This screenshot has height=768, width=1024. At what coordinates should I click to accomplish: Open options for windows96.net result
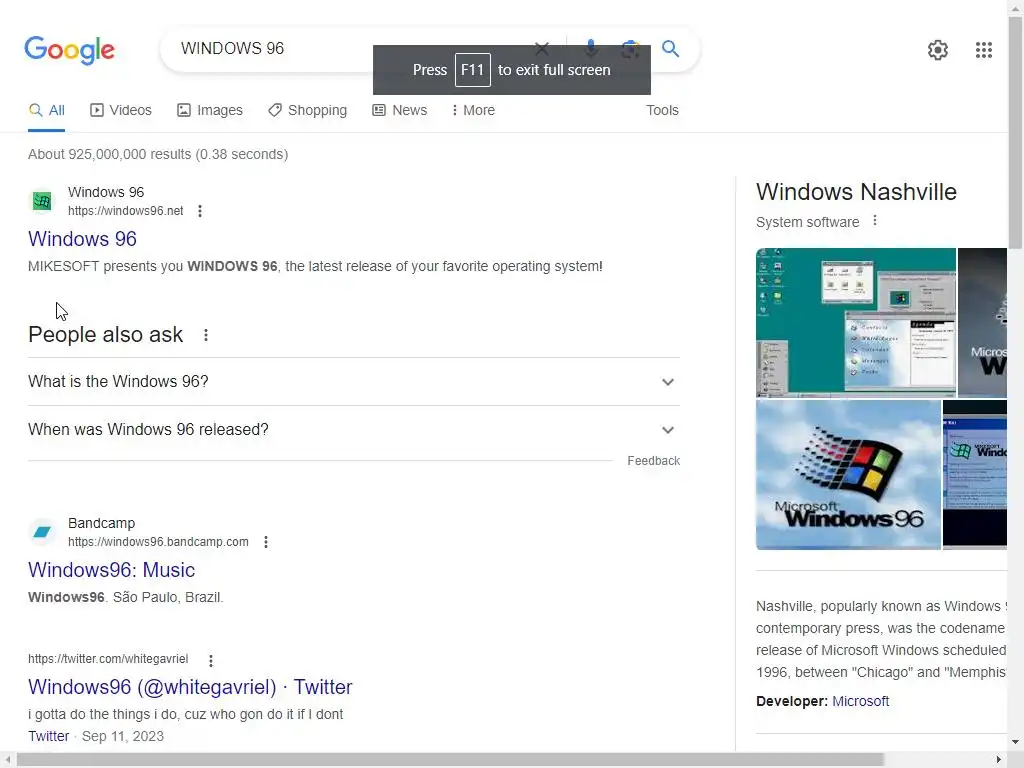(x=200, y=211)
